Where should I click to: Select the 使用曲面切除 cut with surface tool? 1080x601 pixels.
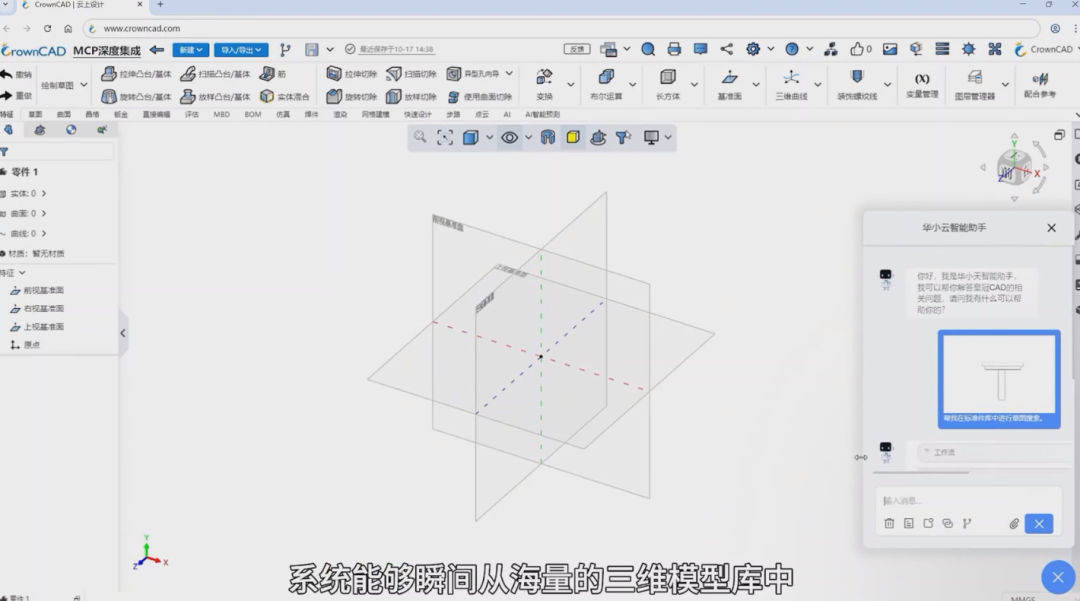coord(479,96)
